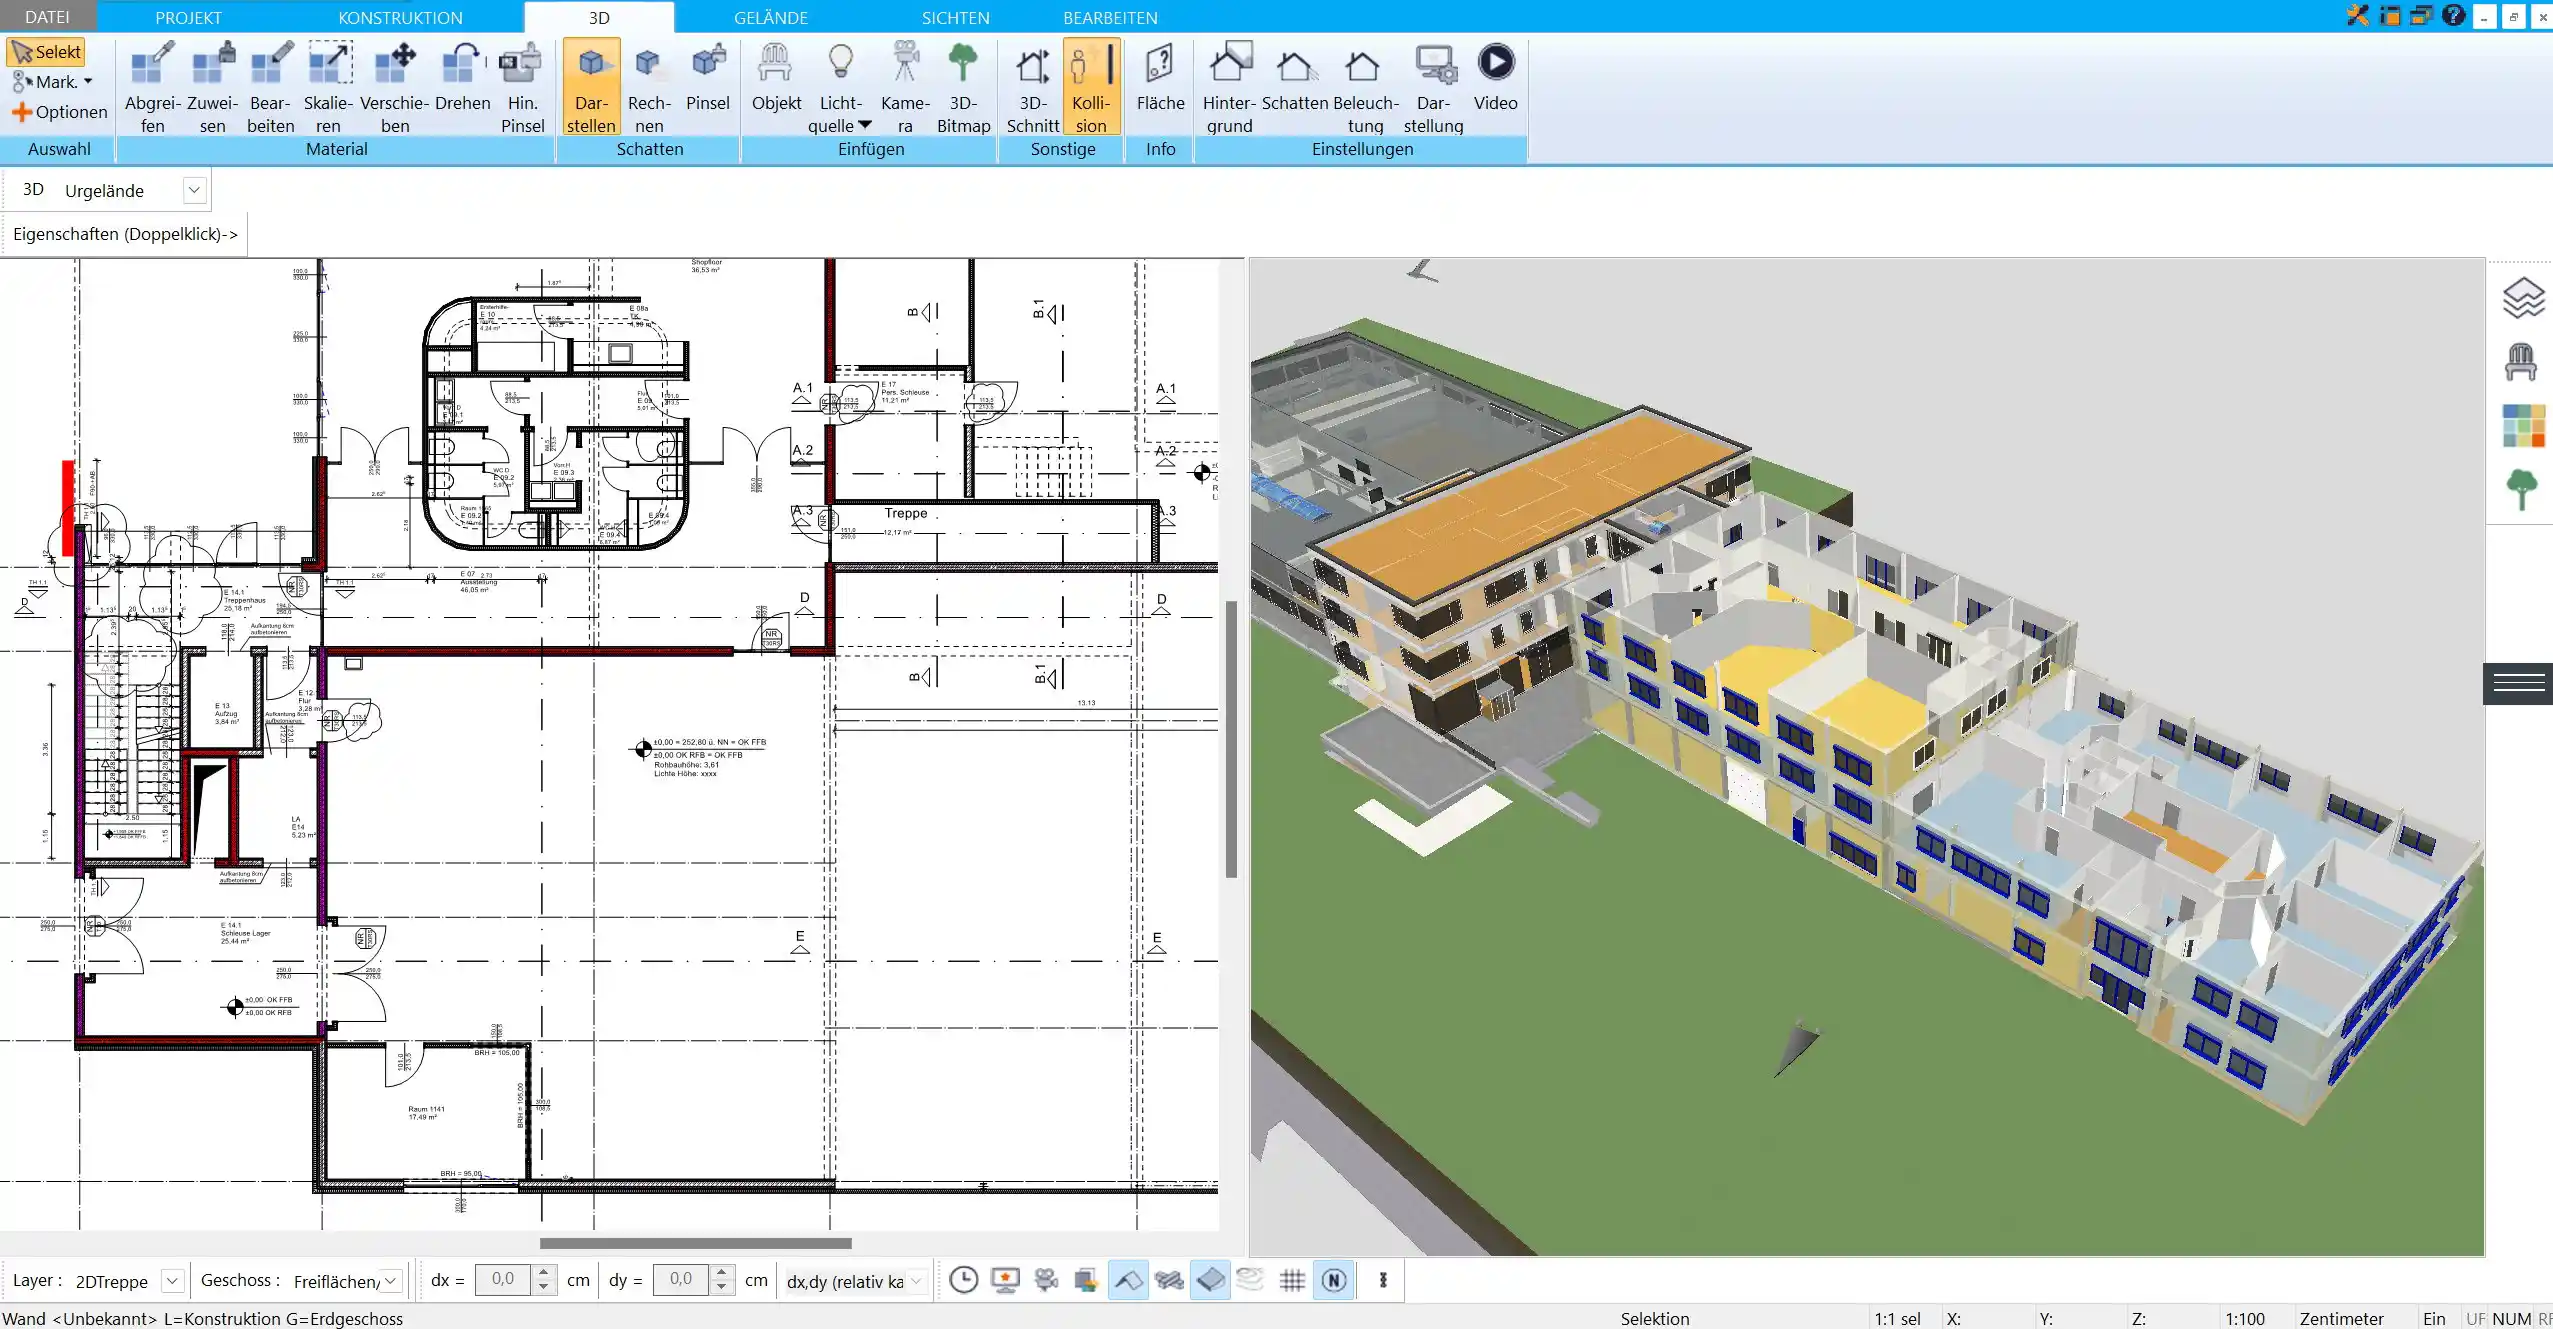Viewport: 2553px width, 1329px height.
Task: Open the Optionen plus button
Action: [x=59, y=112]
